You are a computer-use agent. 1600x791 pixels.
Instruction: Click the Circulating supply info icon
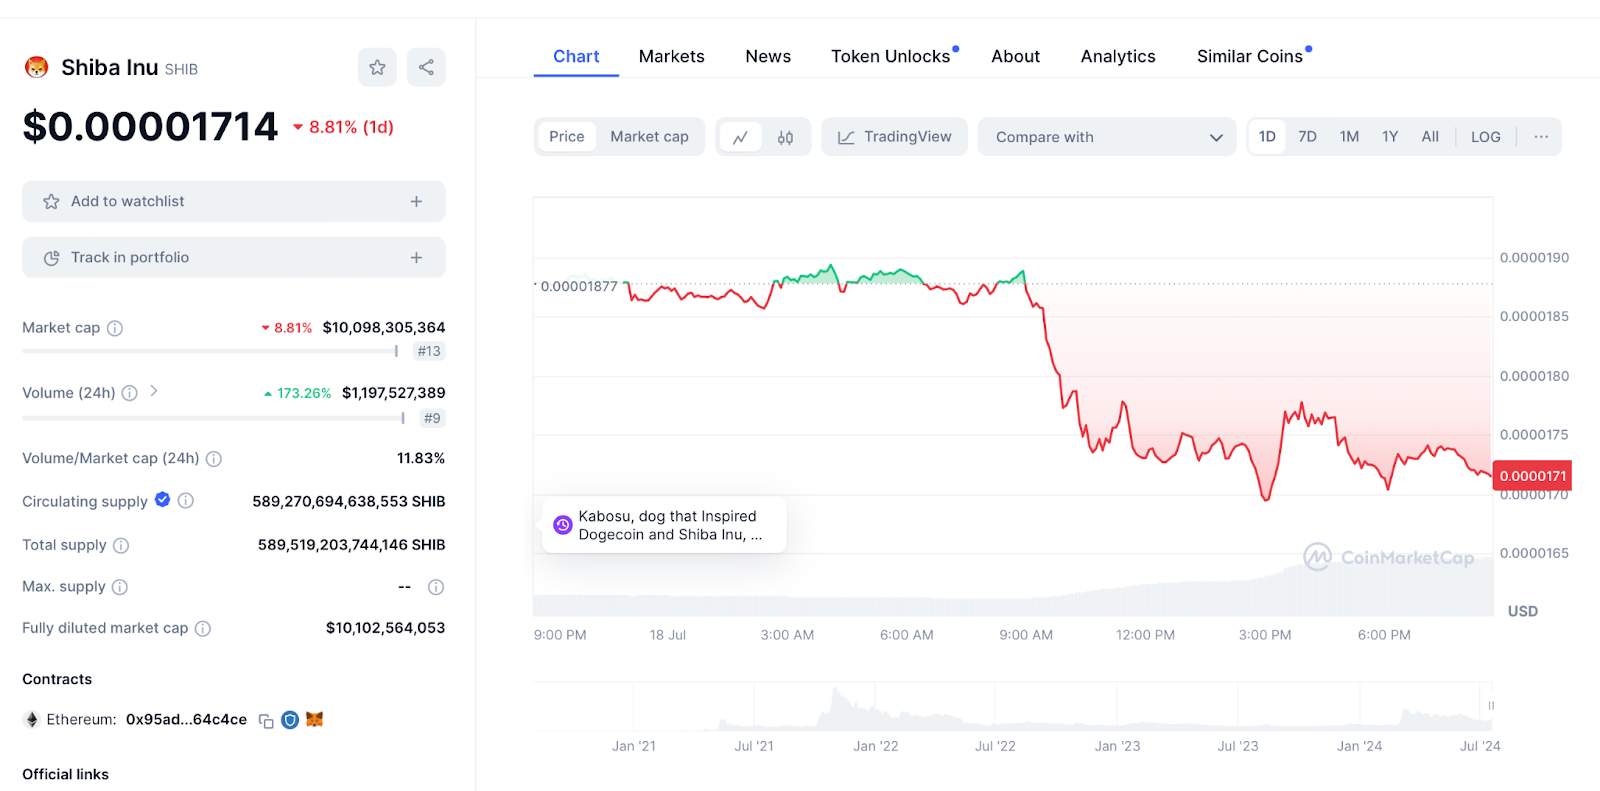[x=186, y=501]
